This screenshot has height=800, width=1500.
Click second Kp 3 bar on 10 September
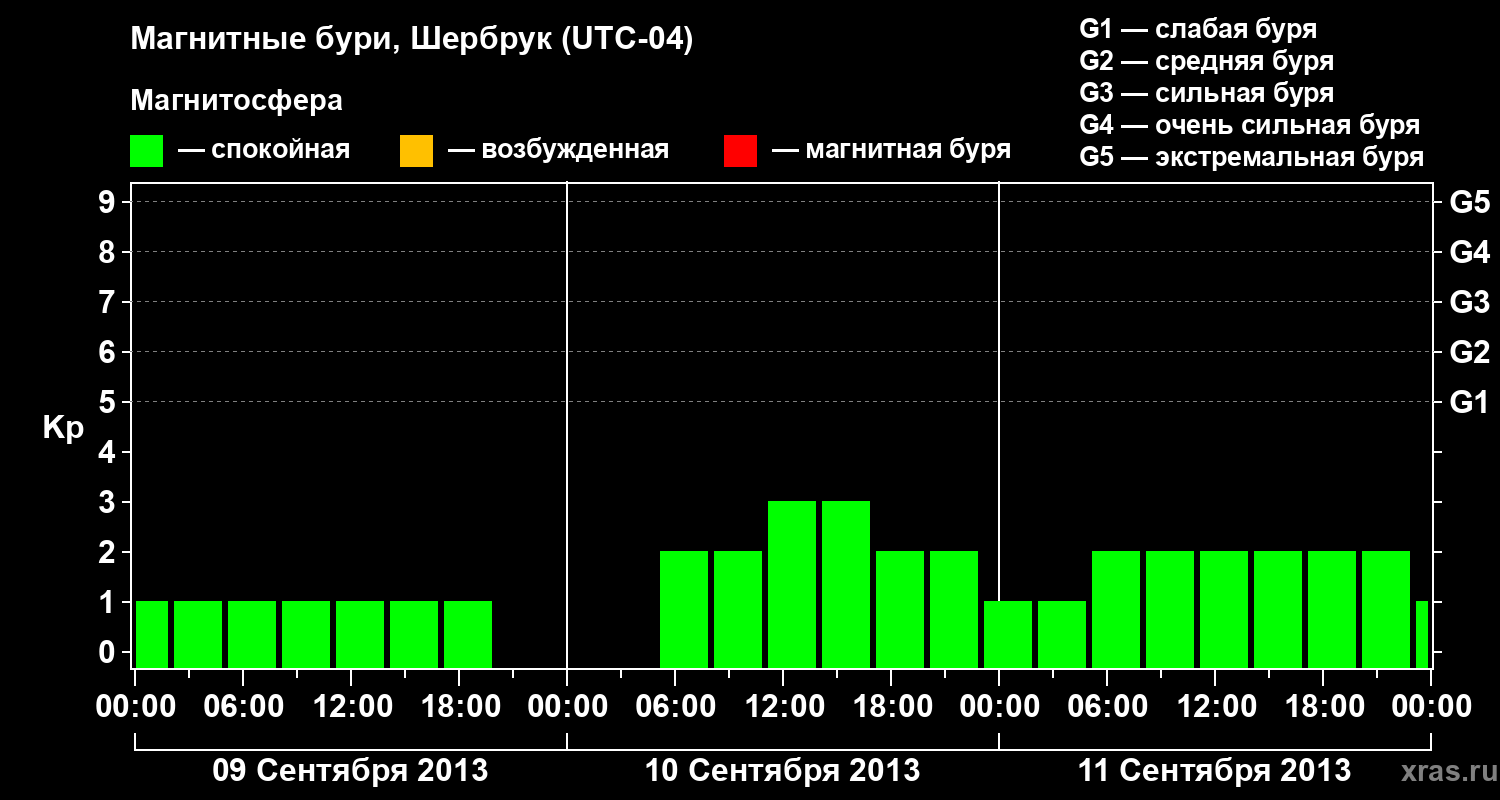point(846,584)
